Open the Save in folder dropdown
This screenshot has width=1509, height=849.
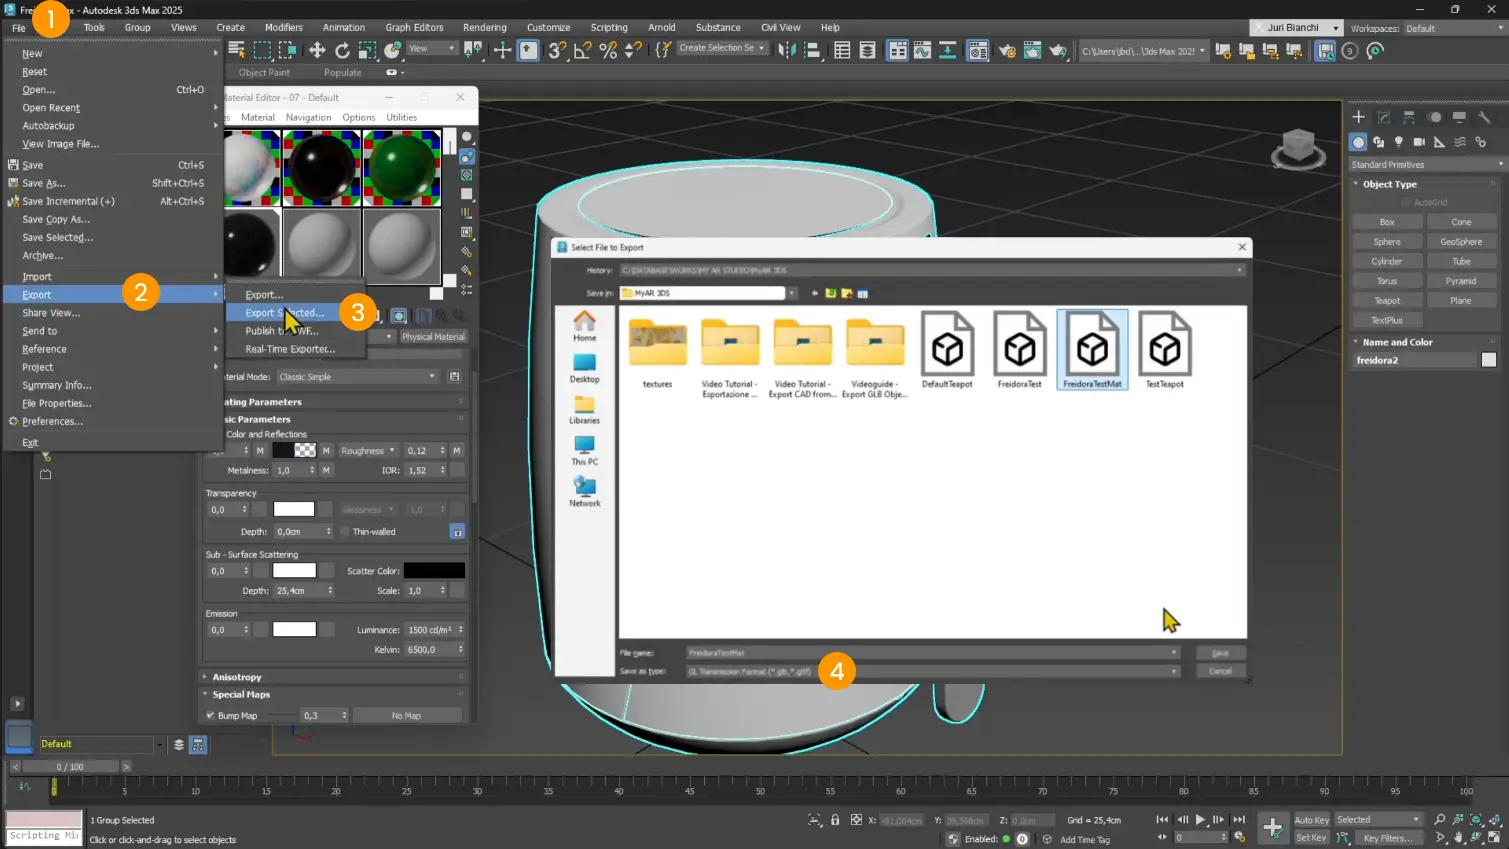pos(708,293)
